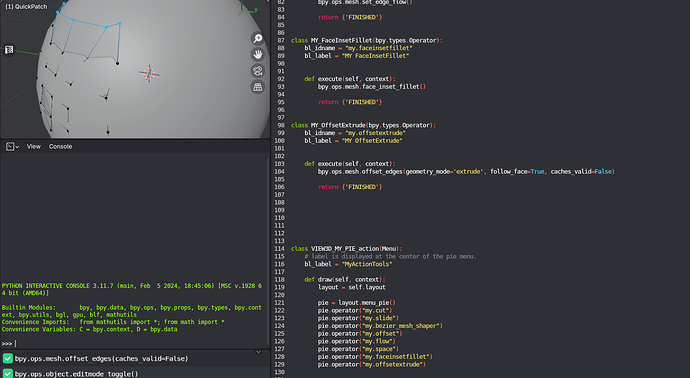Click the line pie.operator("my.slide")
Image resolution: width=690 pixels, height=378 pixels.
(x=358, y=318)
